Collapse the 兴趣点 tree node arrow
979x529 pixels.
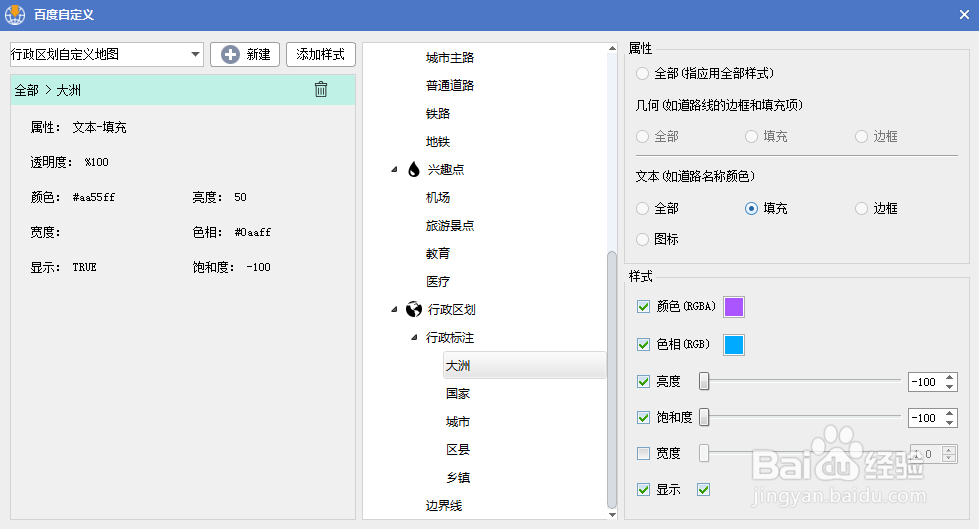coord(394,169)
